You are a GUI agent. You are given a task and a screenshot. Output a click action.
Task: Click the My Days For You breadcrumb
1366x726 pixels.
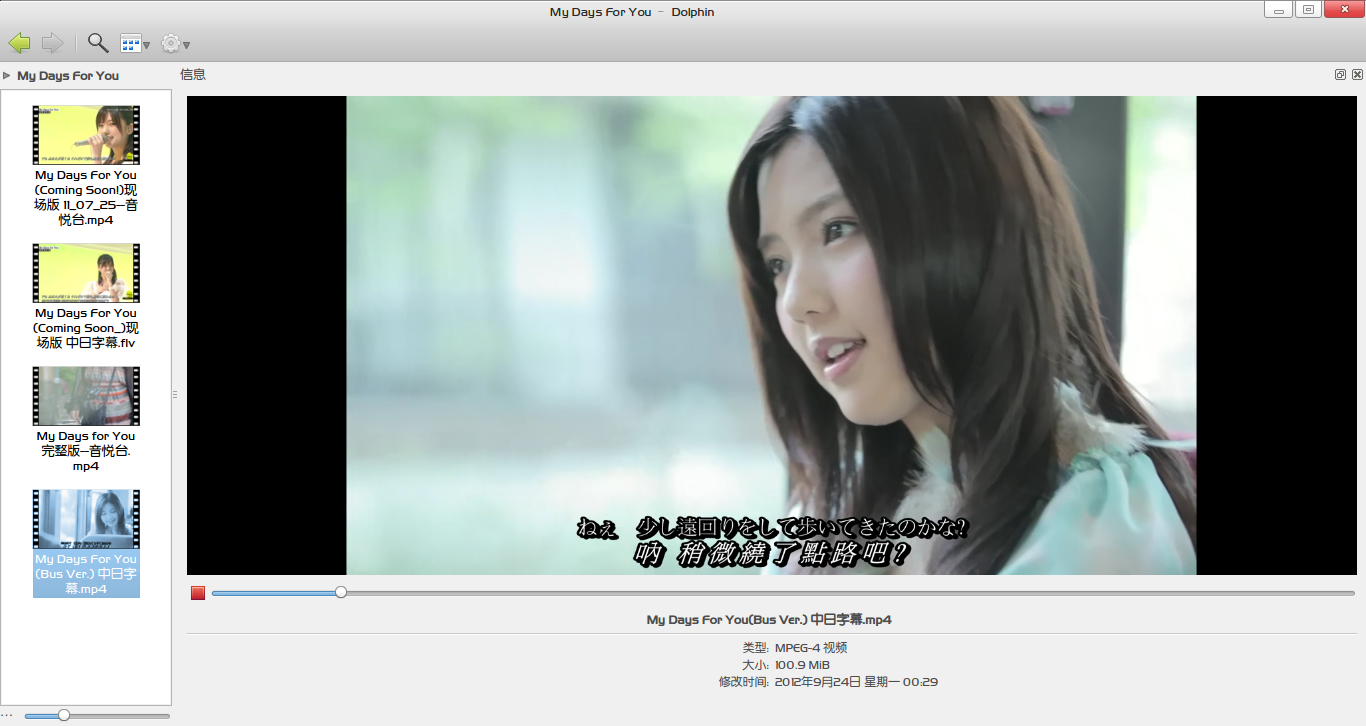point(68,75)
